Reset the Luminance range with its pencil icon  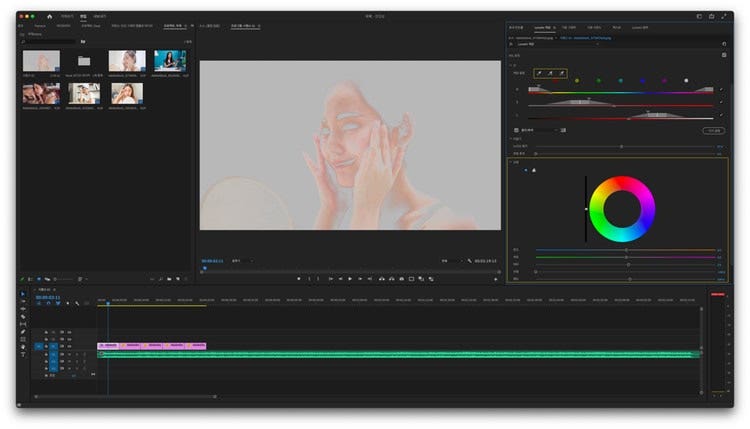click(x=721, y=115)
